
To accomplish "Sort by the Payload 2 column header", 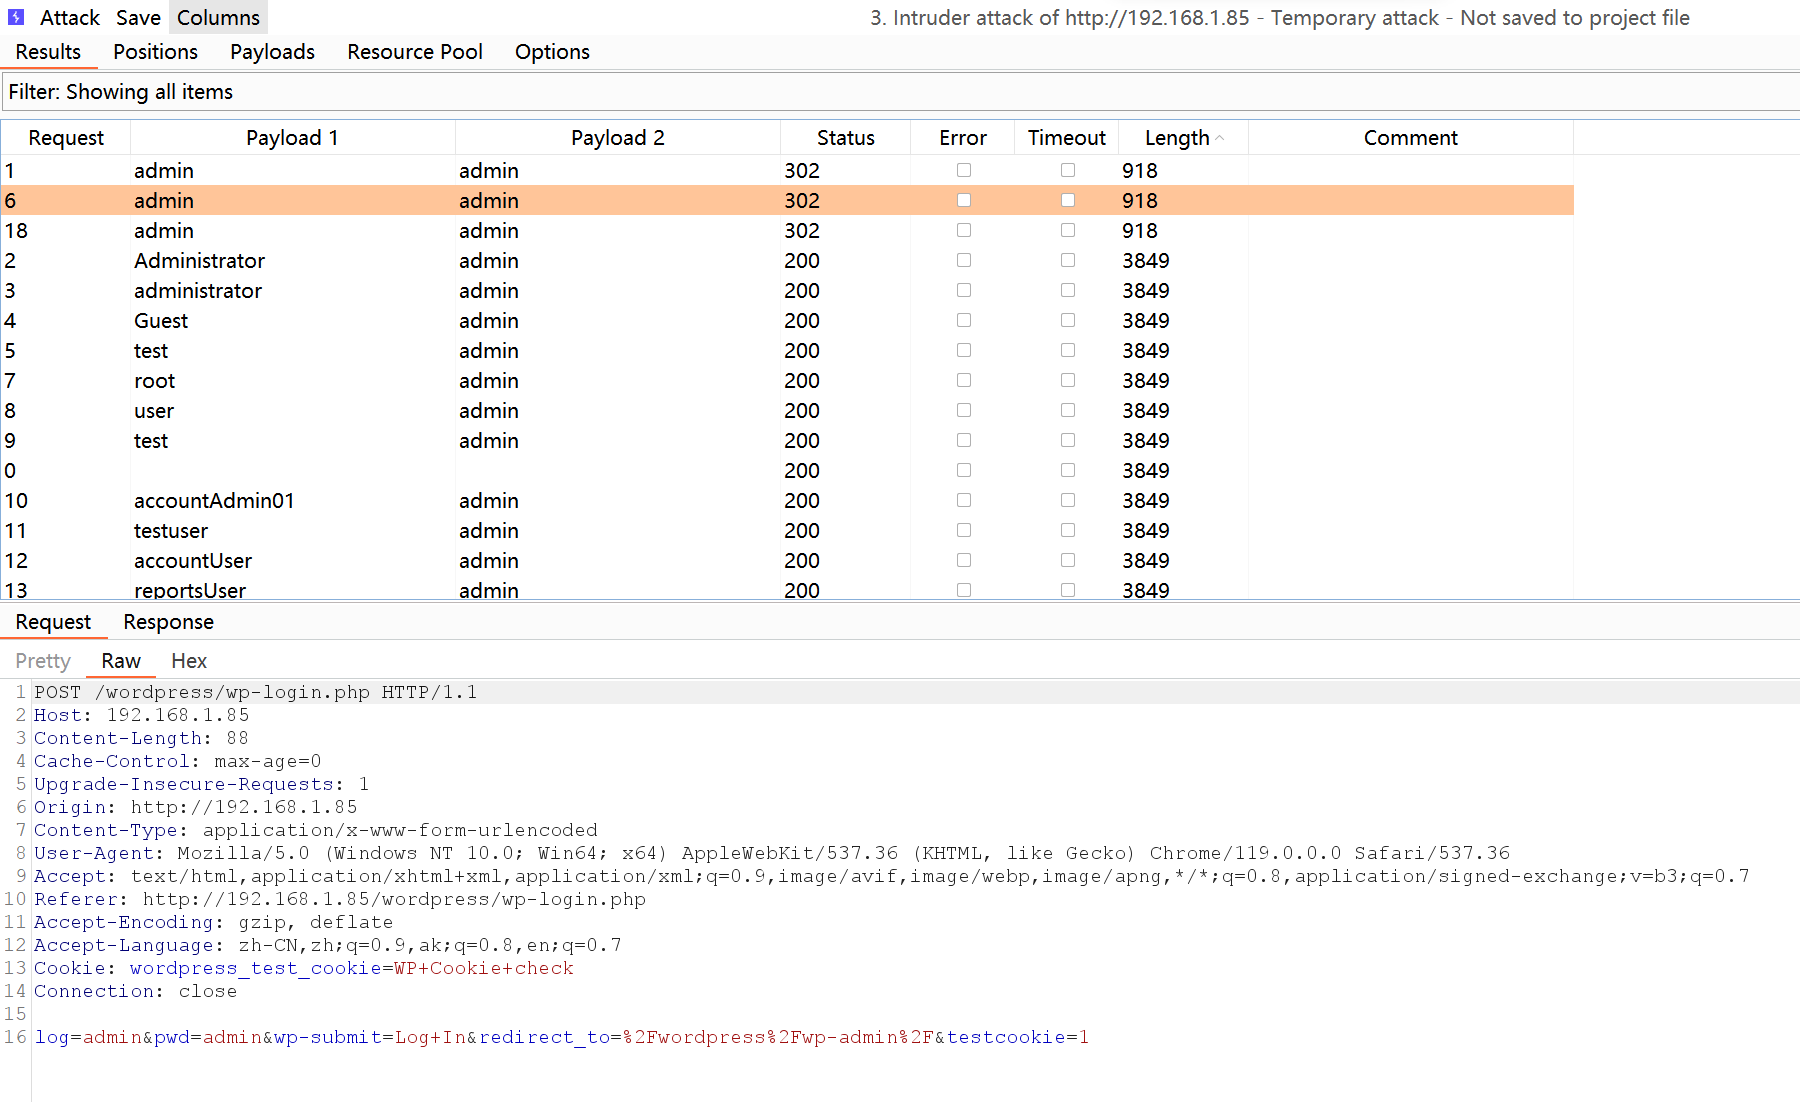I will click(617, 138).
